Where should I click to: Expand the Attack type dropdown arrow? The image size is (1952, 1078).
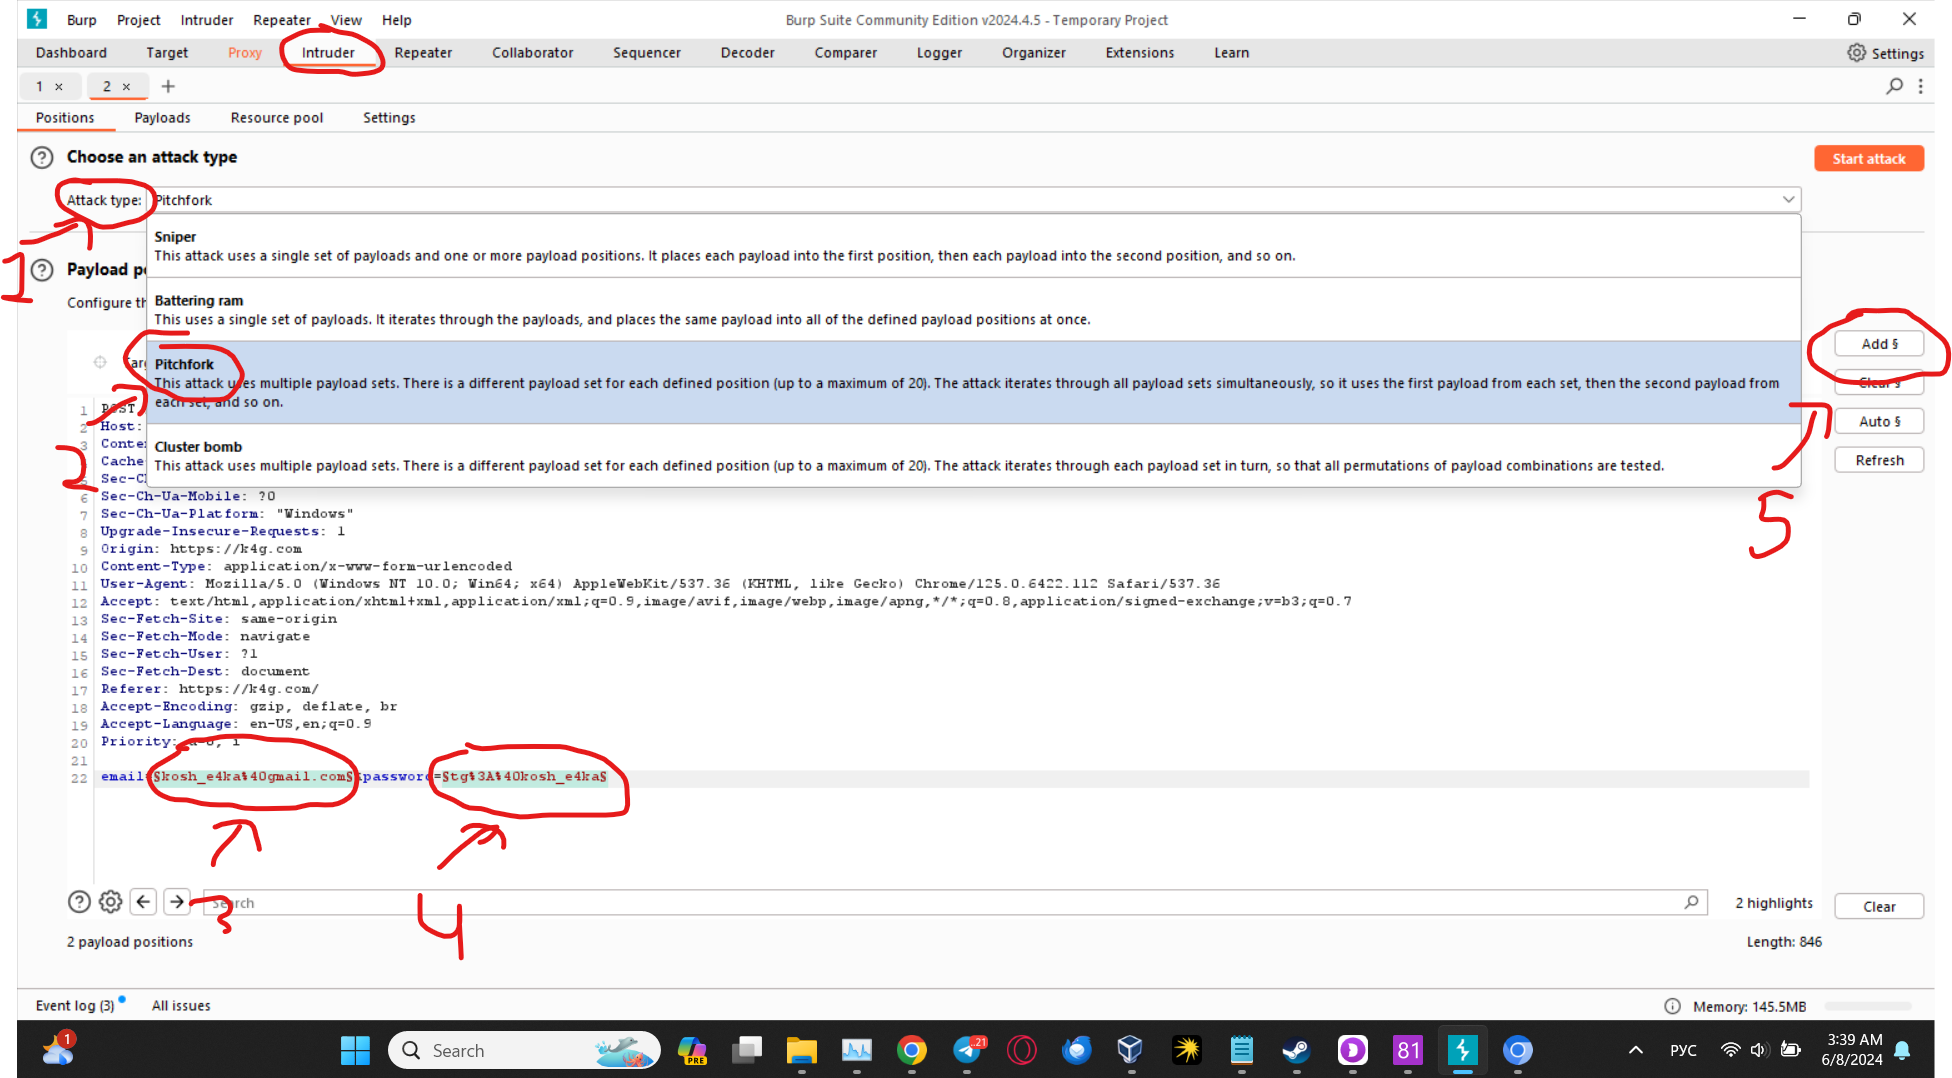pyautogui.click(x=1788, y=200)
